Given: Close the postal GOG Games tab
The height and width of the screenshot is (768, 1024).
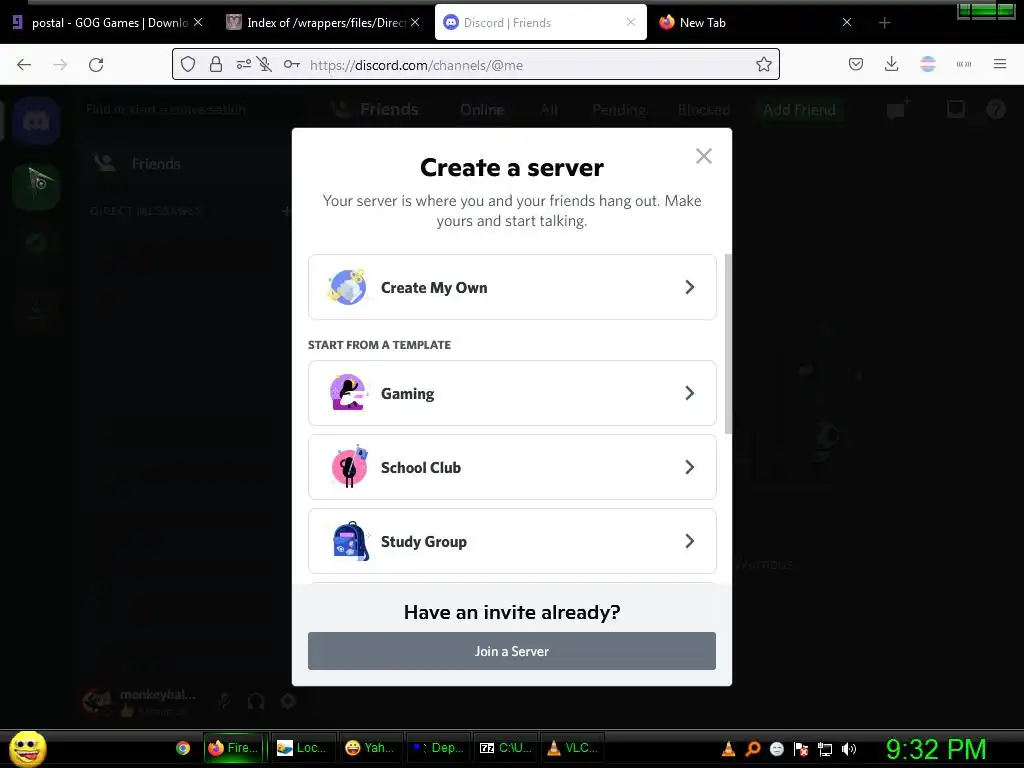Looking at the screenshot, I should [x=198, y=22].
